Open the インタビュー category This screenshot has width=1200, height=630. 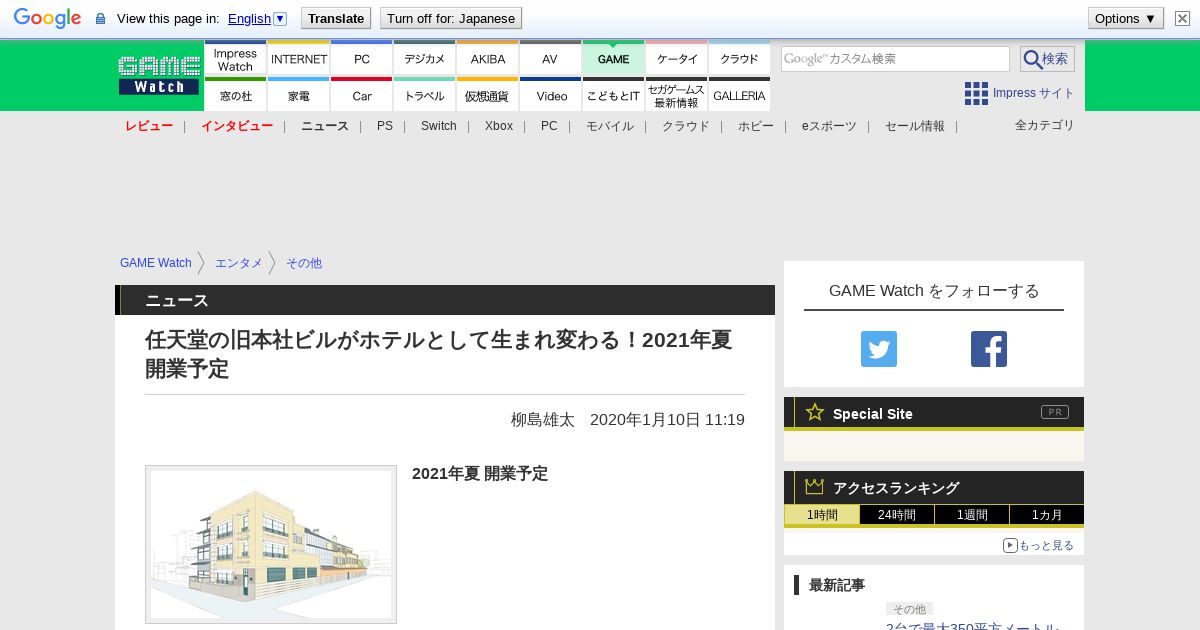pos(237,126)
